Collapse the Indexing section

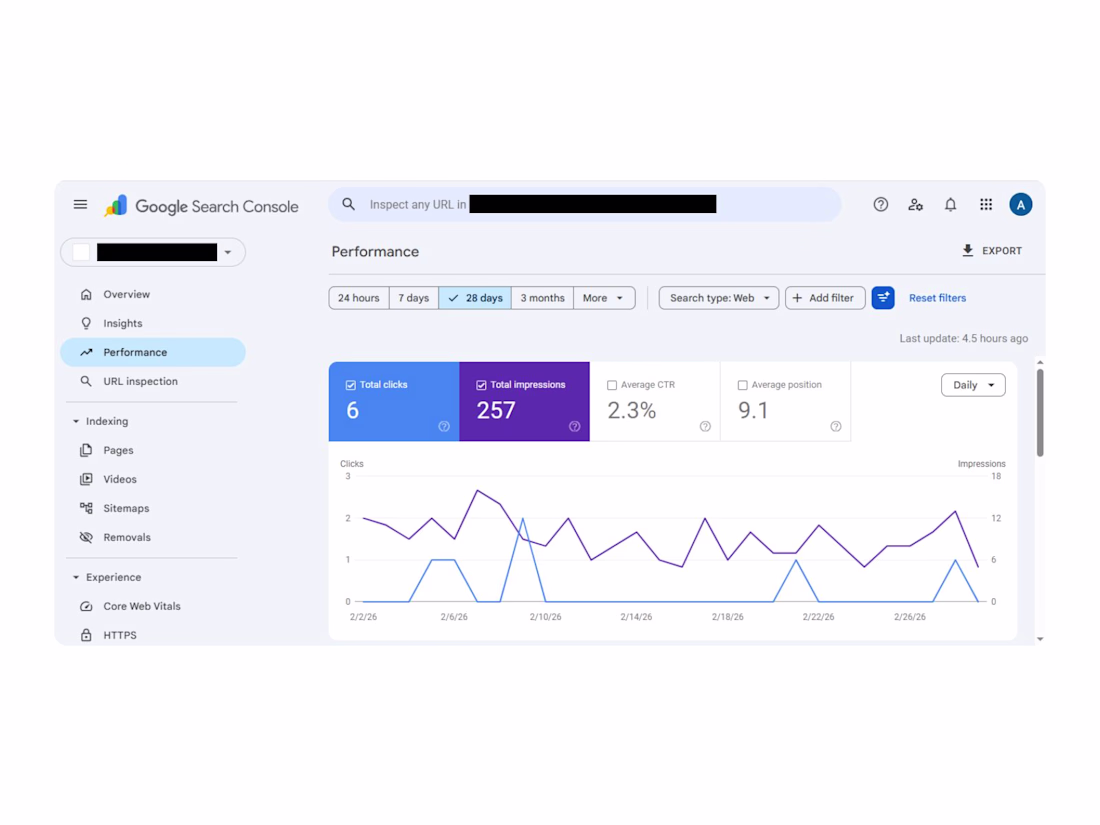tap(76, 421)
